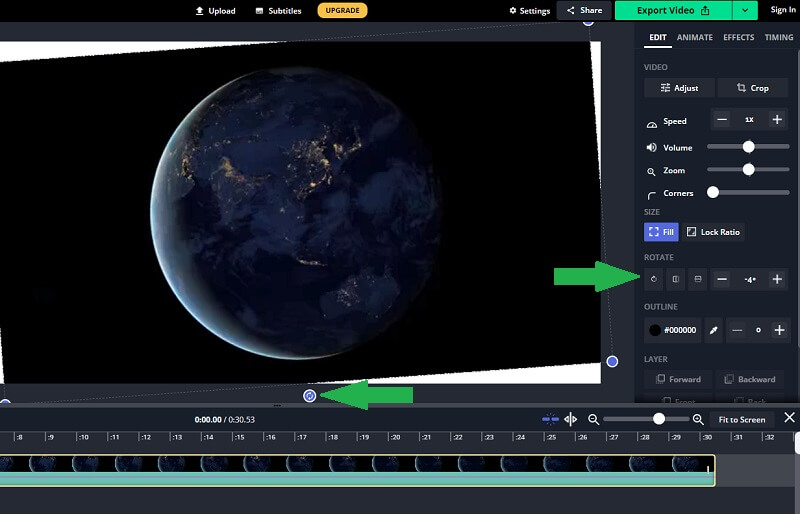This screenshot has height=514, width=800.
Task: Toggle the Lock Ratio option
Action: 713,232
